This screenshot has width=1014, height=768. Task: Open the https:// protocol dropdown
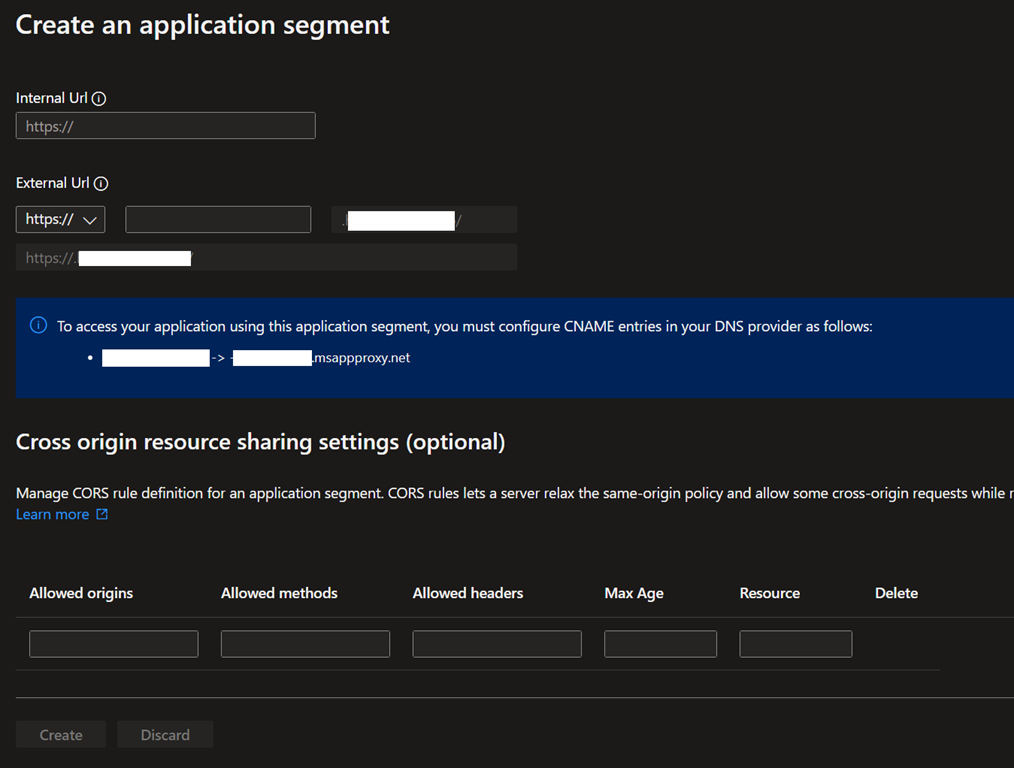(x=61, y=219)
